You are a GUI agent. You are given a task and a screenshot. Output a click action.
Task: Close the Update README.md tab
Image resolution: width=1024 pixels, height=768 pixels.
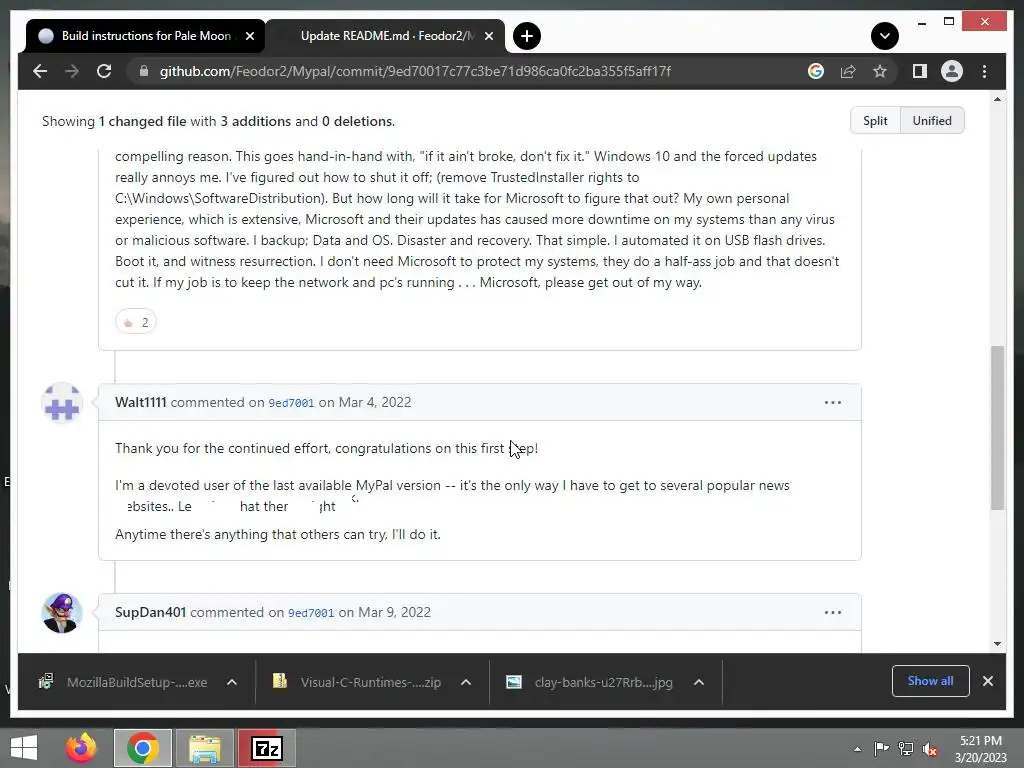pyautogui.click(x=488, y=36)
